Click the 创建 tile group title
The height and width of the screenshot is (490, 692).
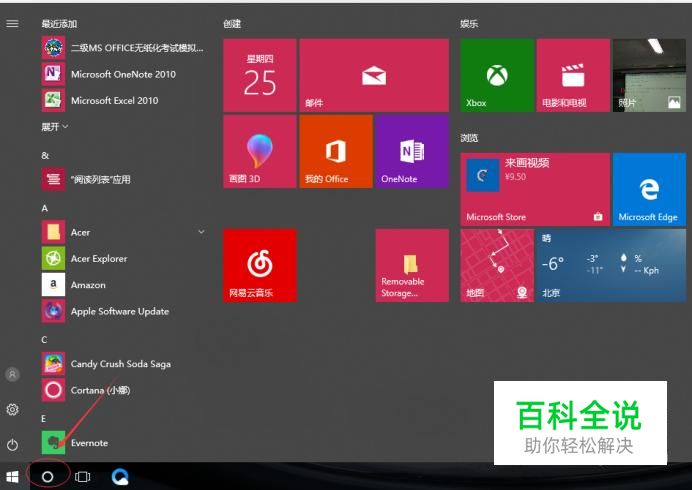tap(232, 24)
